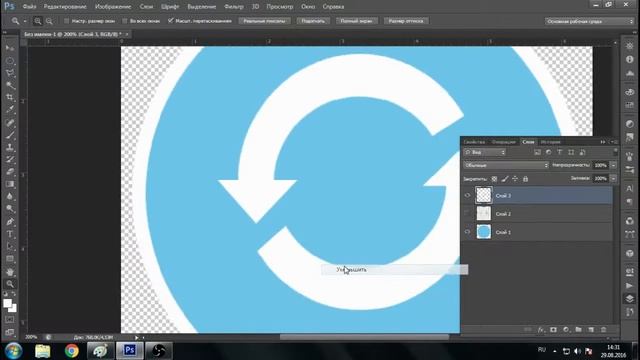640x360 pixels.
Task: Toggle lock all padlock icon
Action: tap(526, 179)
